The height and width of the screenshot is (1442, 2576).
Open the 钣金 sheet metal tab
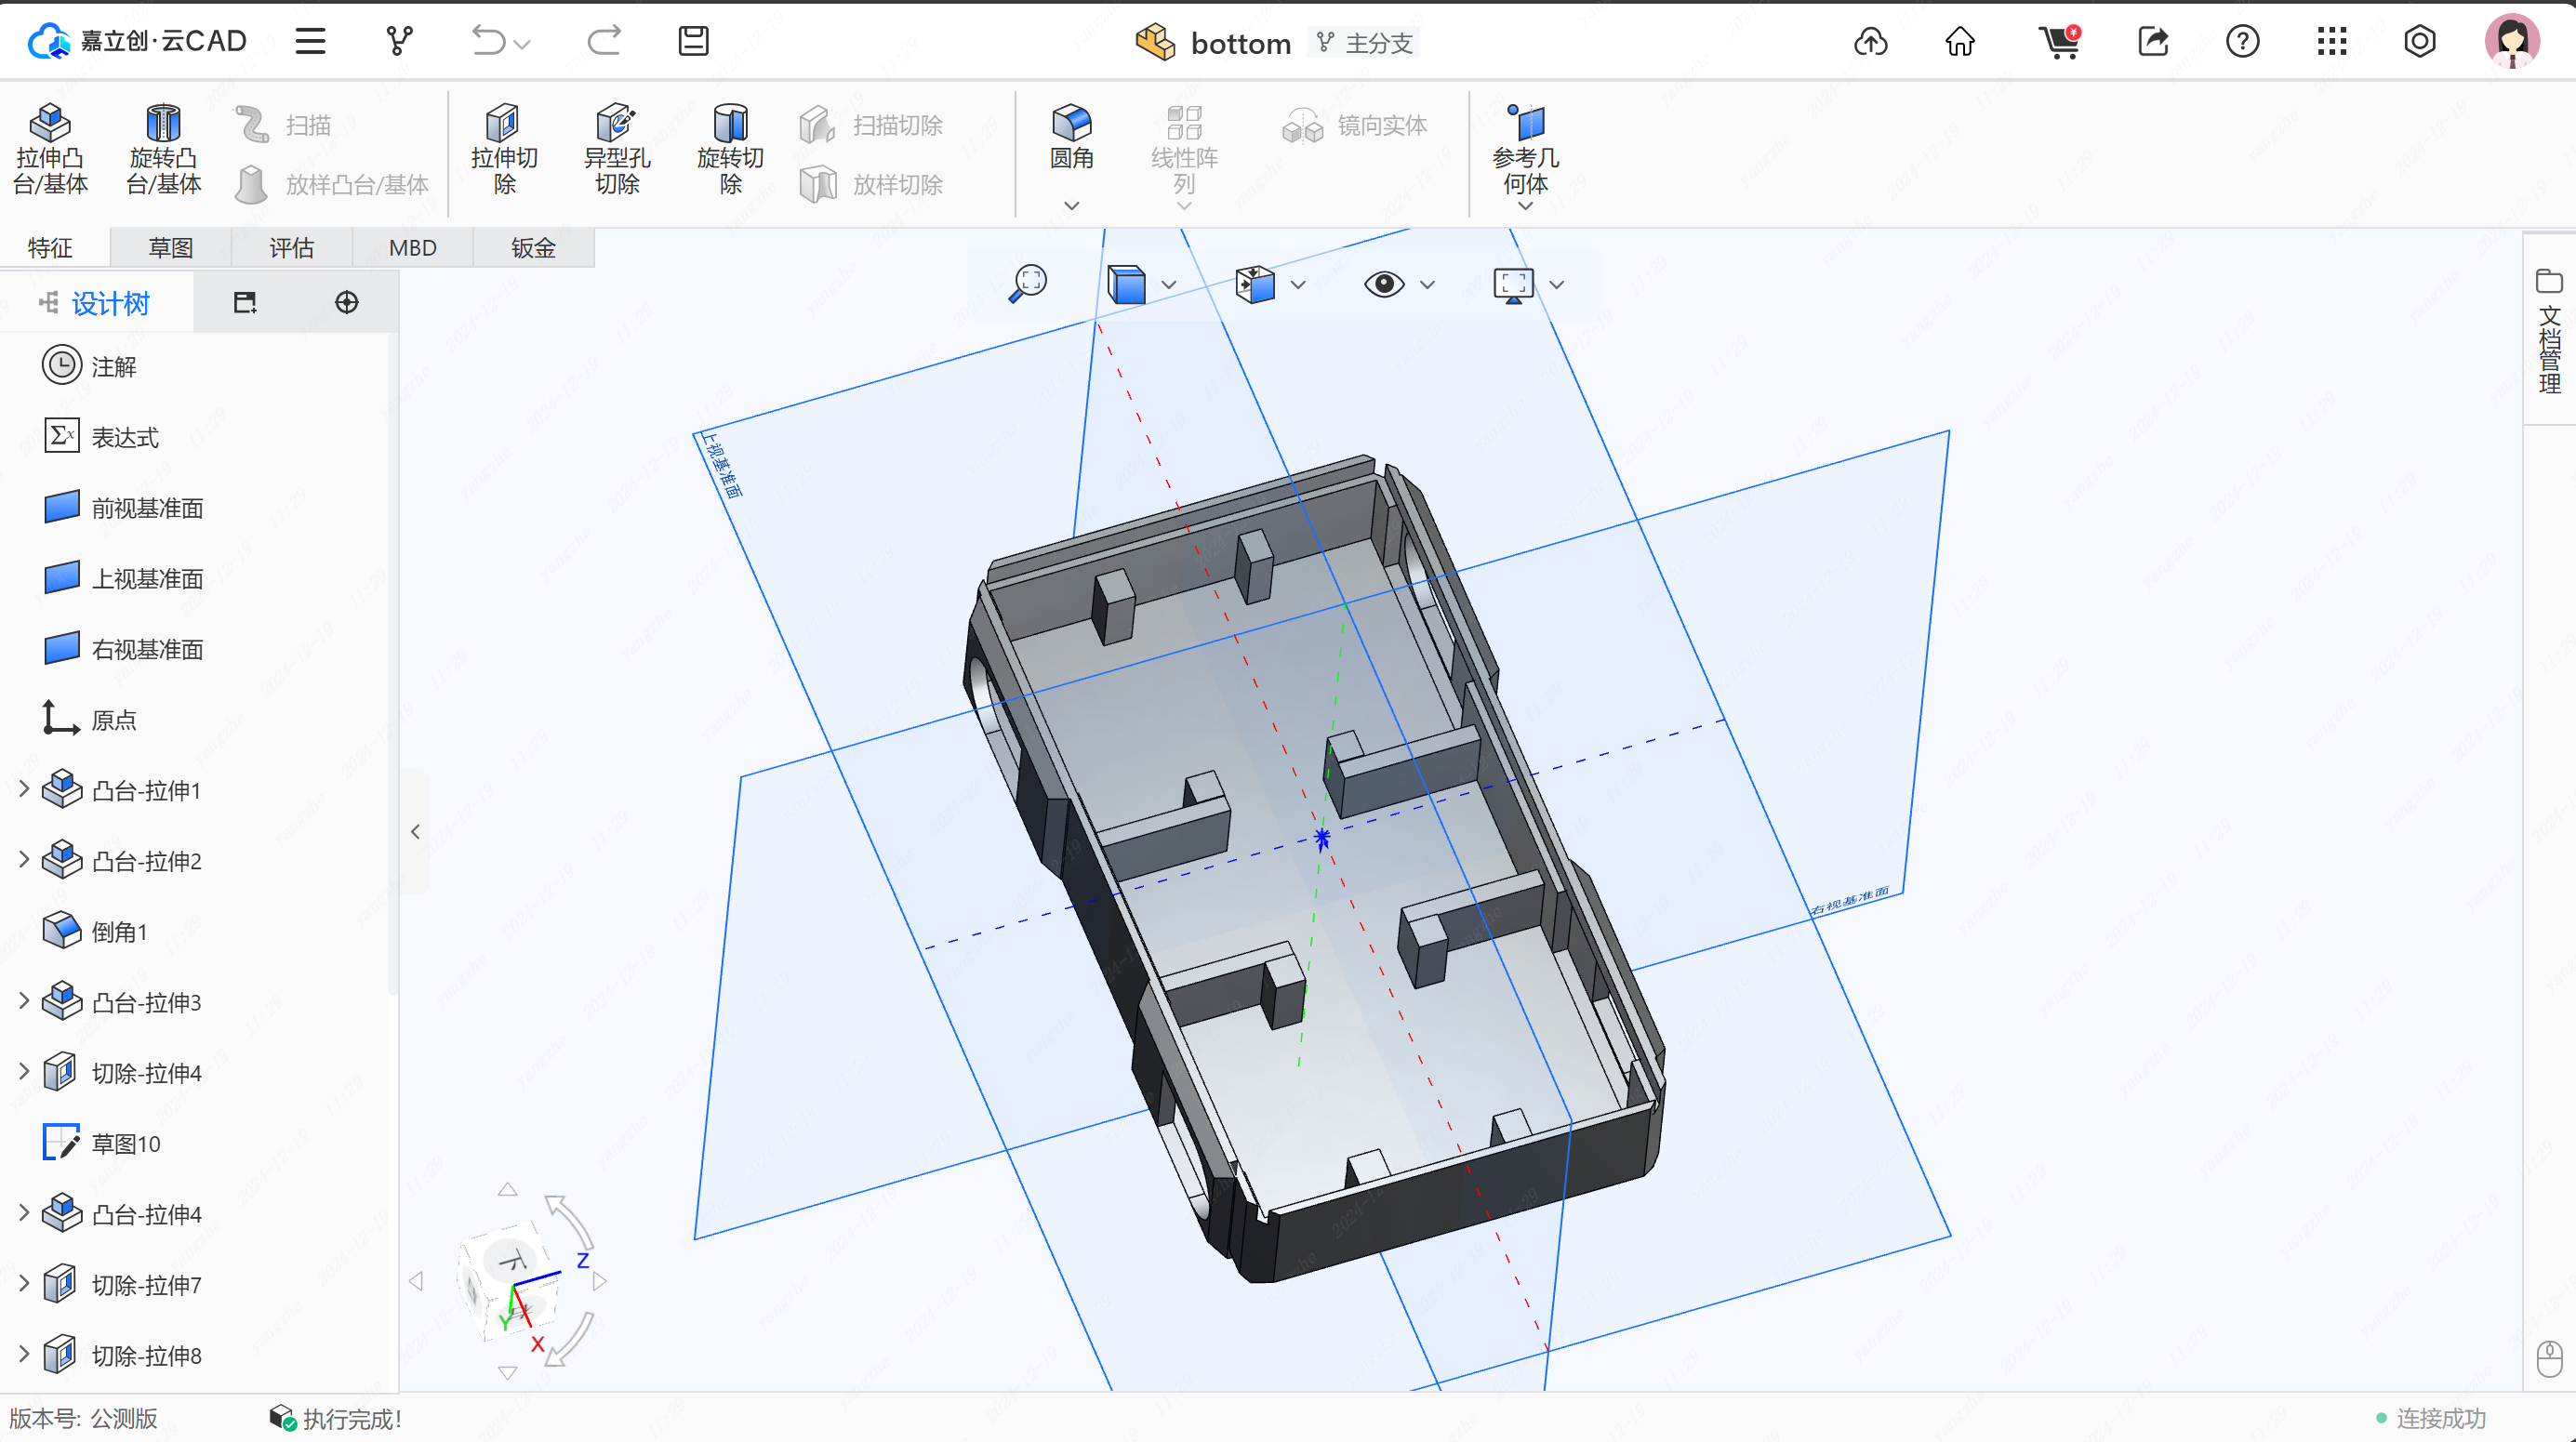pyautogui.click(x=533, y=247)
